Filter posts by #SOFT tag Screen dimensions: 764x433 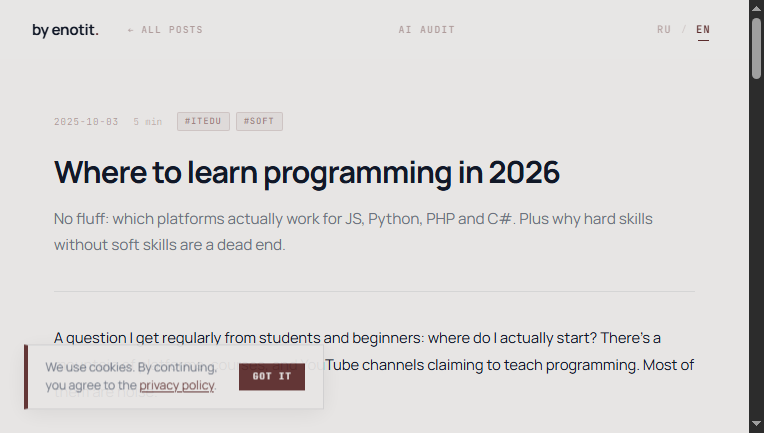(259, 122)
